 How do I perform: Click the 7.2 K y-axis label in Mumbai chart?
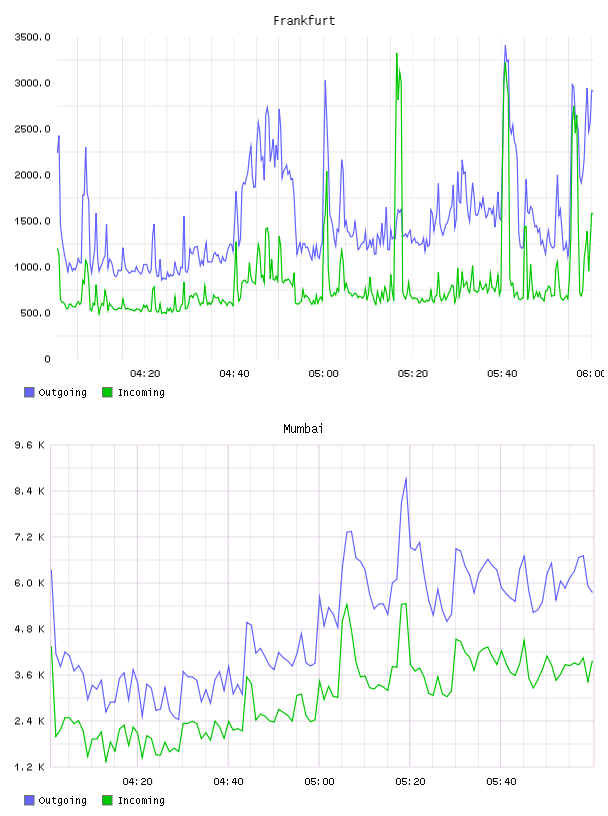tap(30, 537)
